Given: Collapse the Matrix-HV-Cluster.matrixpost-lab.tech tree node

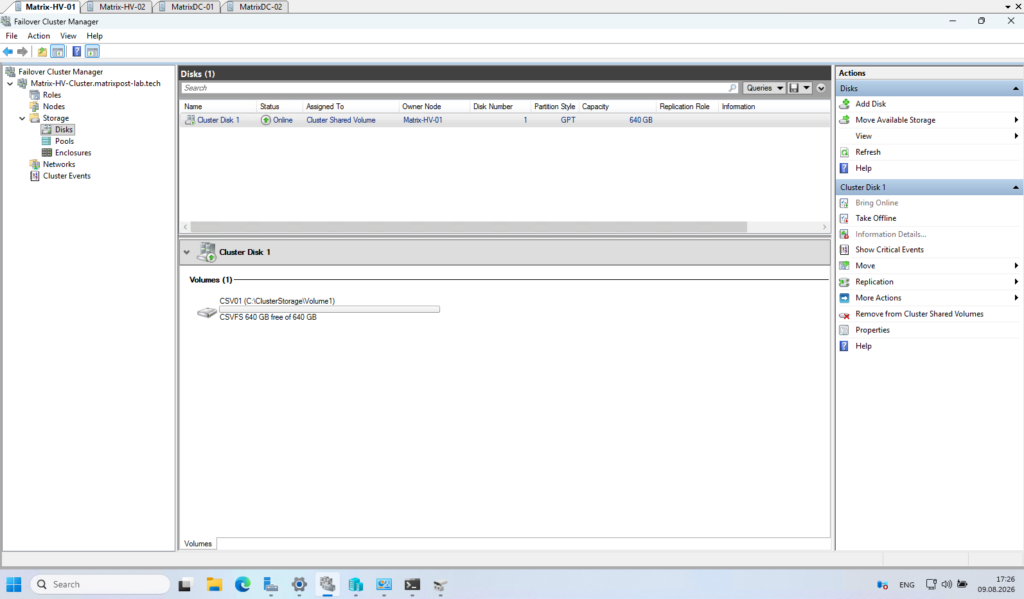Looking at the screenshot, I should [10, 84].
